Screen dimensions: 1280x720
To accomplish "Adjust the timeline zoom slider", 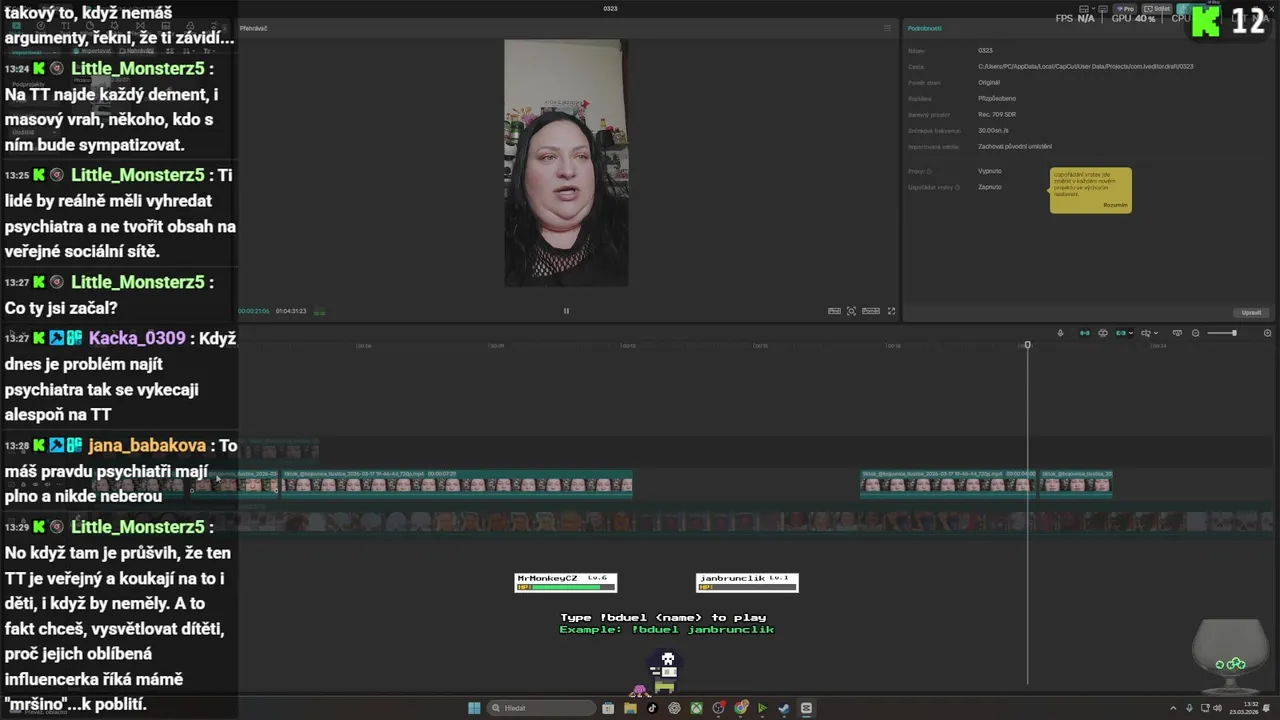I will pyautogui.click(x=1234, y=333).
